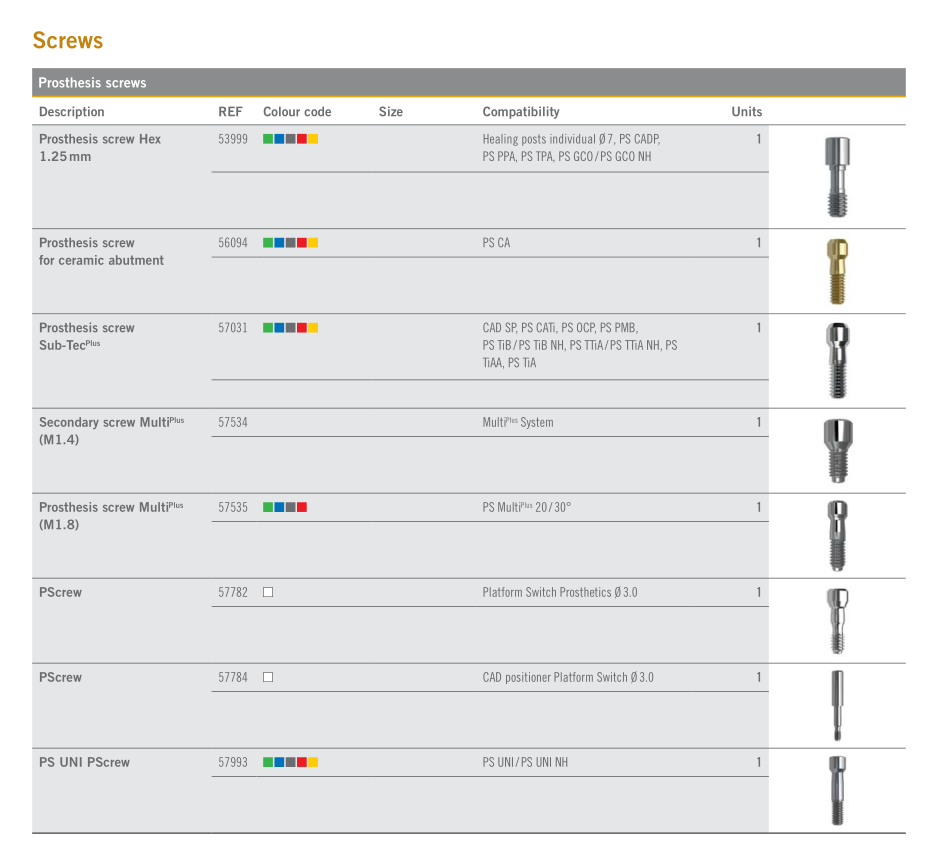Image resolution: width=931 pixels, height=844 pixels.
Task: Click the Colour code column header
Action: [x=297, y=112]
